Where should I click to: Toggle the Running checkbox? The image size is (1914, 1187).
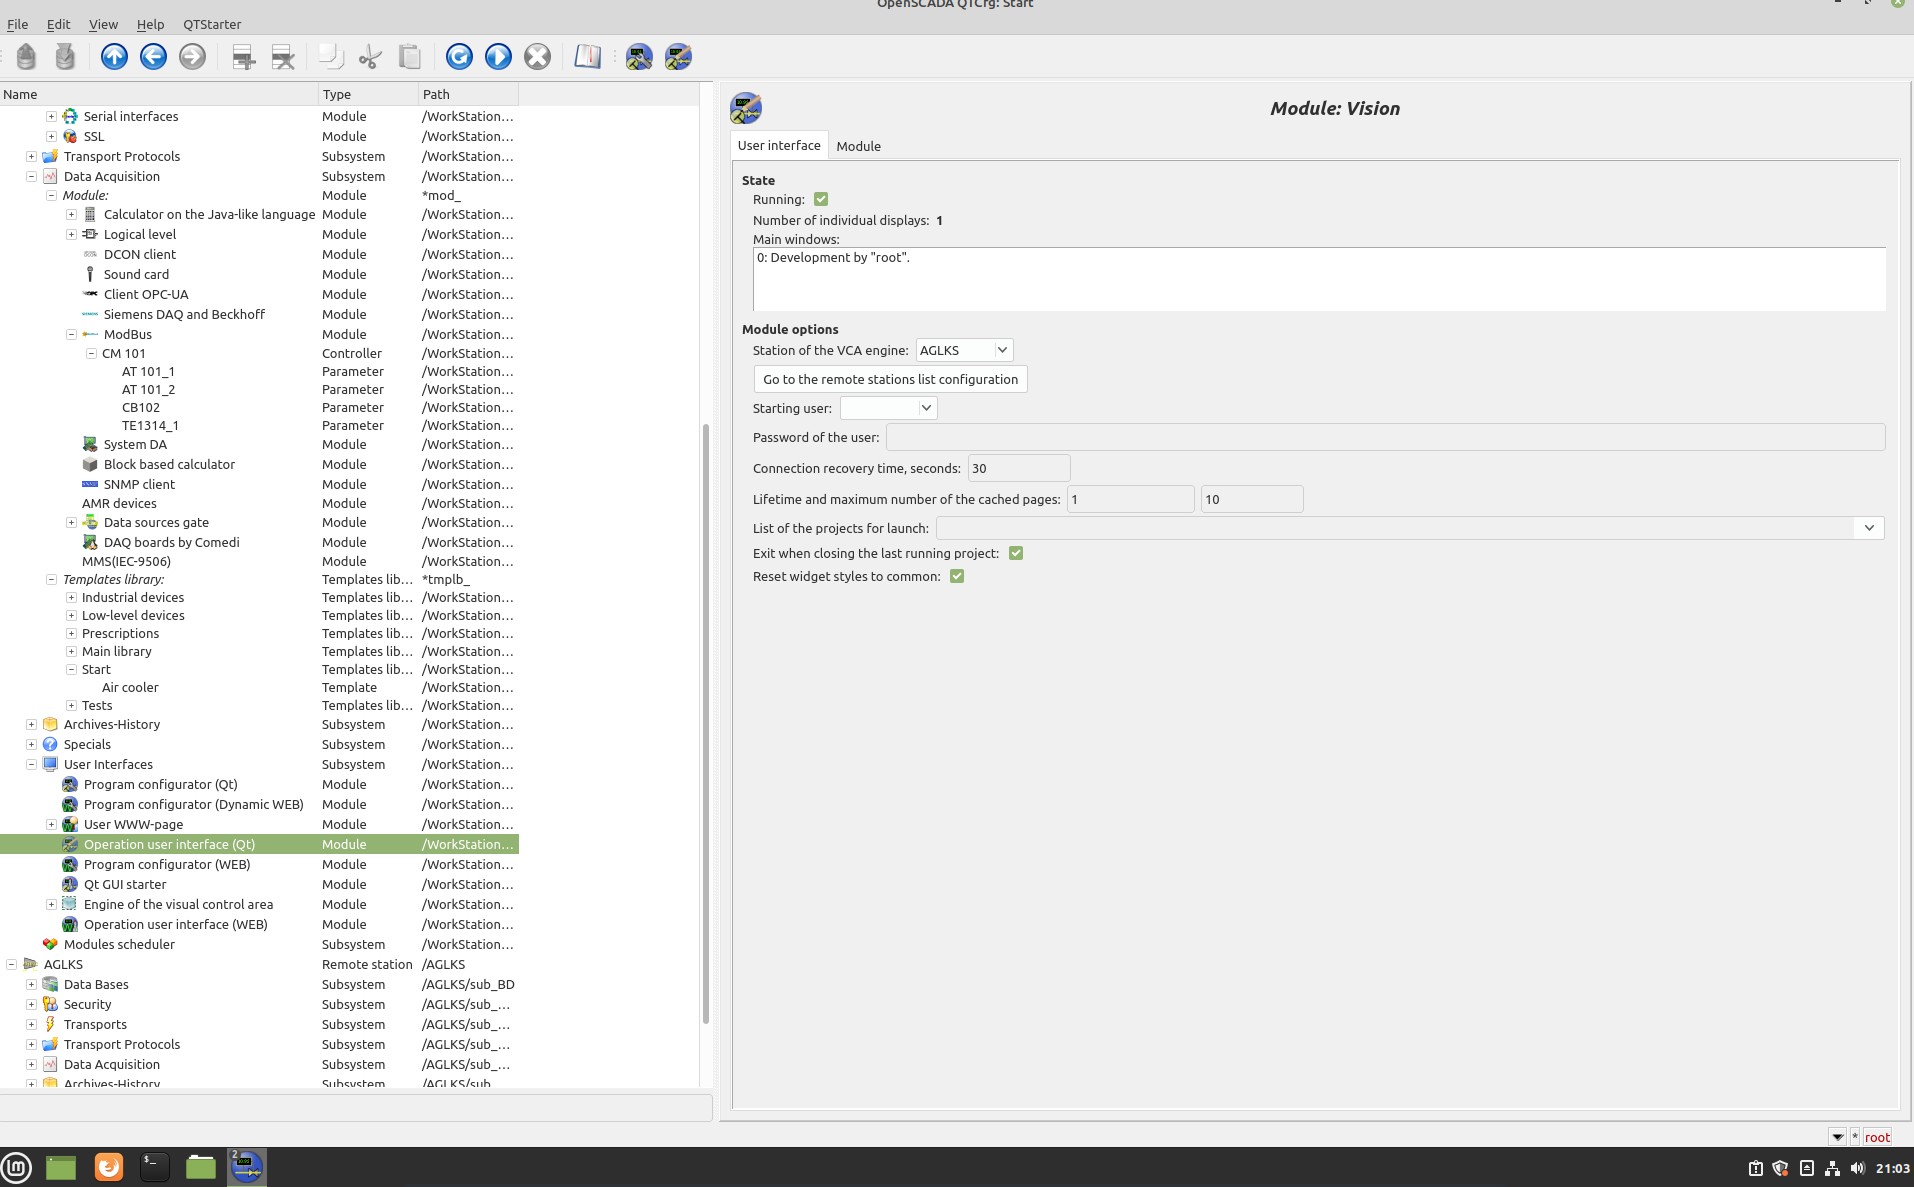point(821,200)
